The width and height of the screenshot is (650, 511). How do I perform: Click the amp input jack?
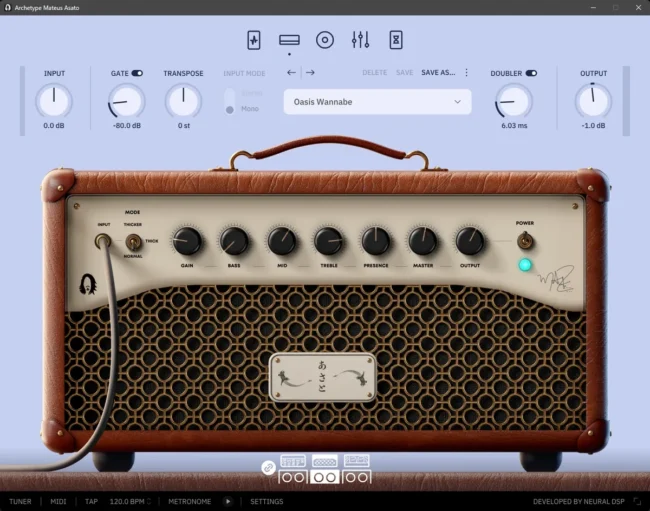pyautogui.click(x=103, y=240)
